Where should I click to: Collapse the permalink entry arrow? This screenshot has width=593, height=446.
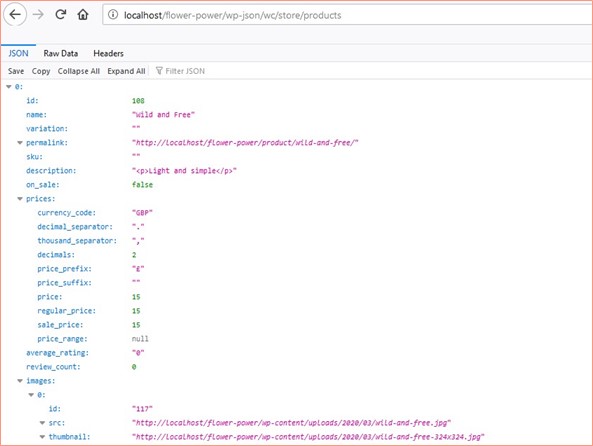(x=20, y=143)
